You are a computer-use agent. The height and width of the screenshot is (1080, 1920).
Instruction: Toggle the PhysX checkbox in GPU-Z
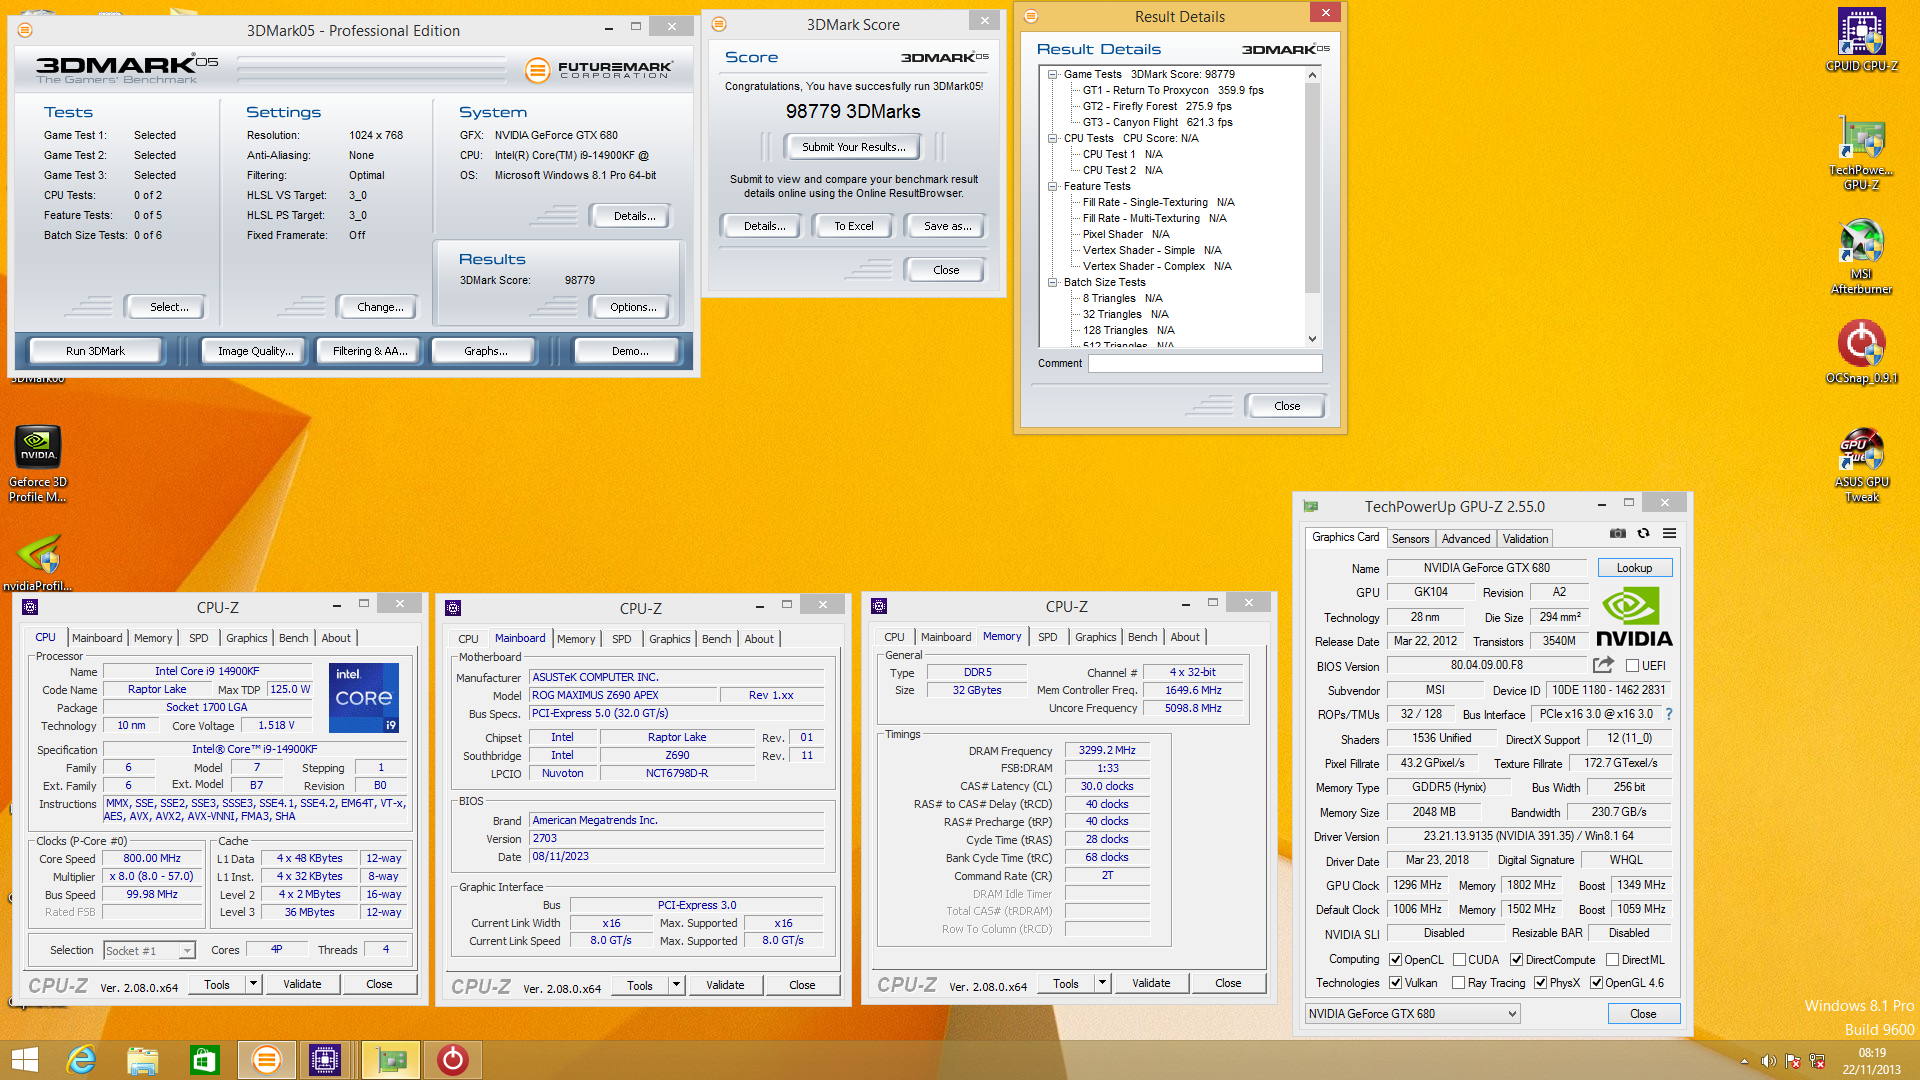1541,983
